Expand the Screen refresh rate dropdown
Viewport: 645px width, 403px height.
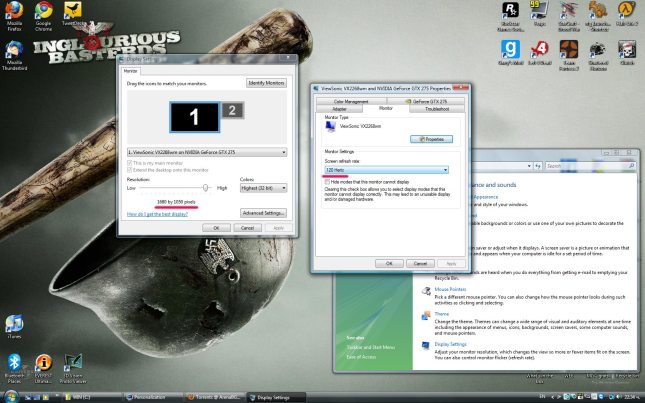[386, 169]
